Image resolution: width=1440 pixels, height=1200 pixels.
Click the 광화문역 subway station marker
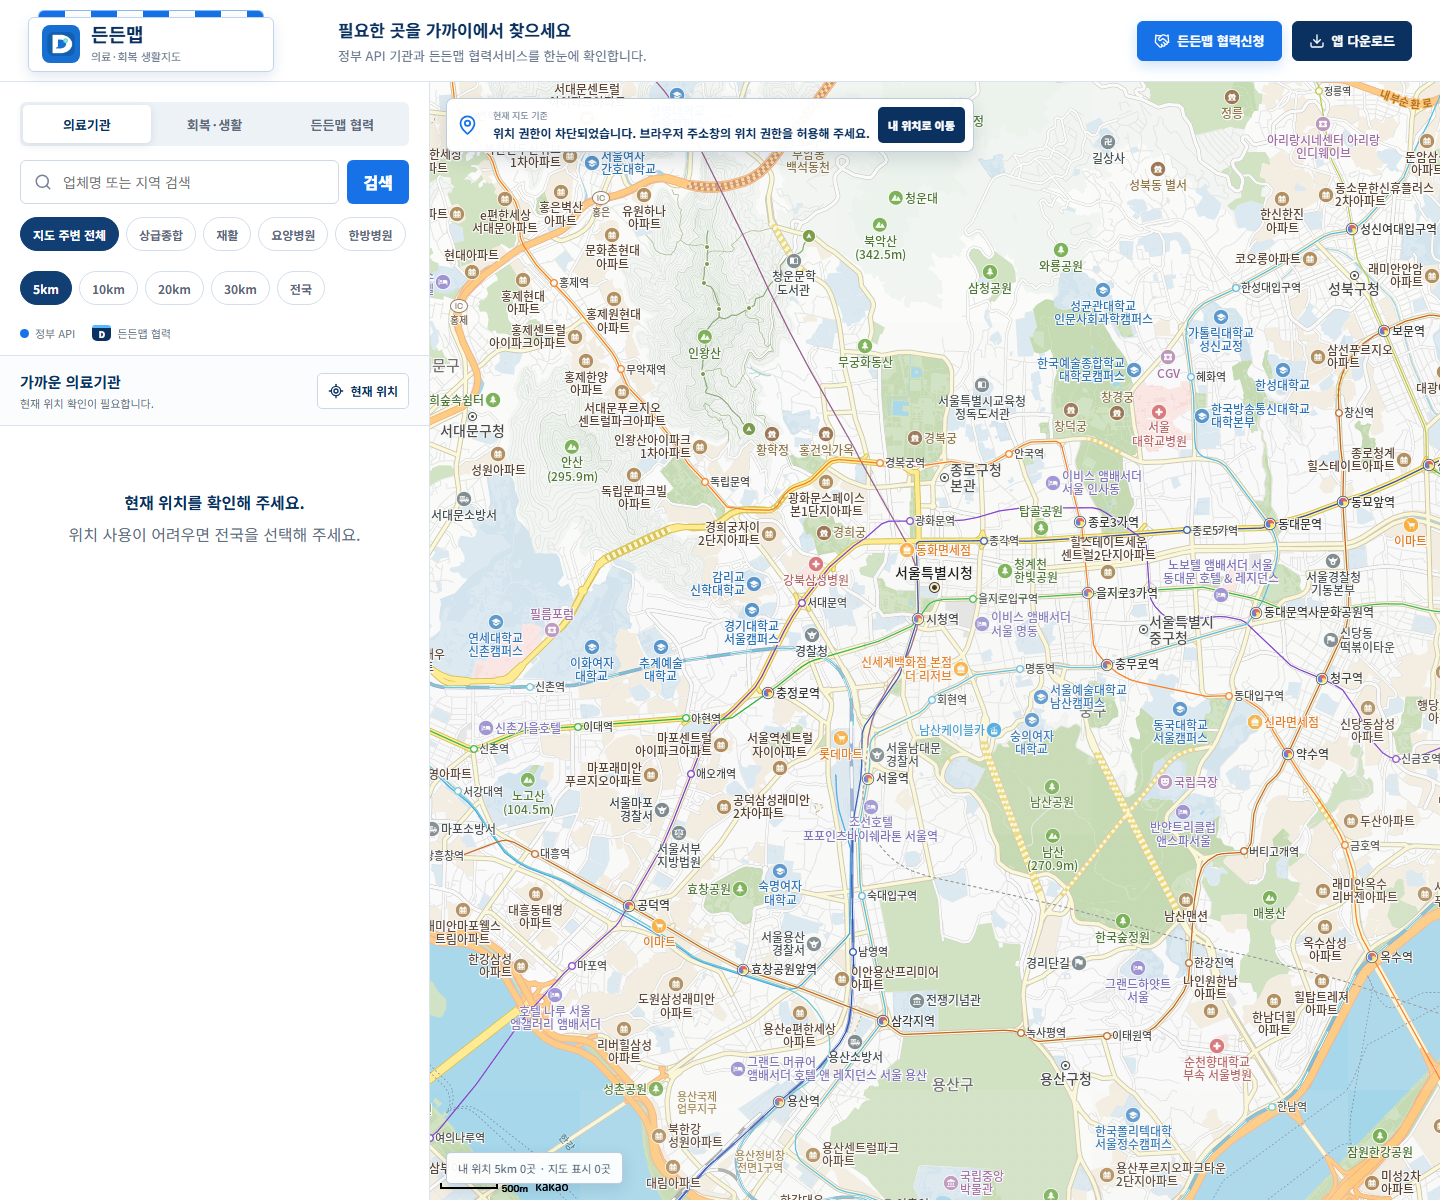point(909,521)
